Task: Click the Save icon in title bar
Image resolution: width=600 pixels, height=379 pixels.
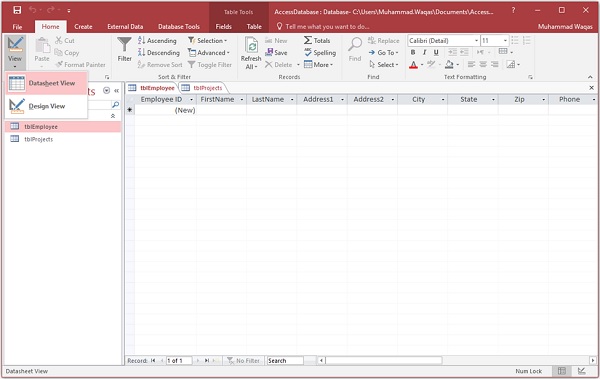Action: pos(17,10)
